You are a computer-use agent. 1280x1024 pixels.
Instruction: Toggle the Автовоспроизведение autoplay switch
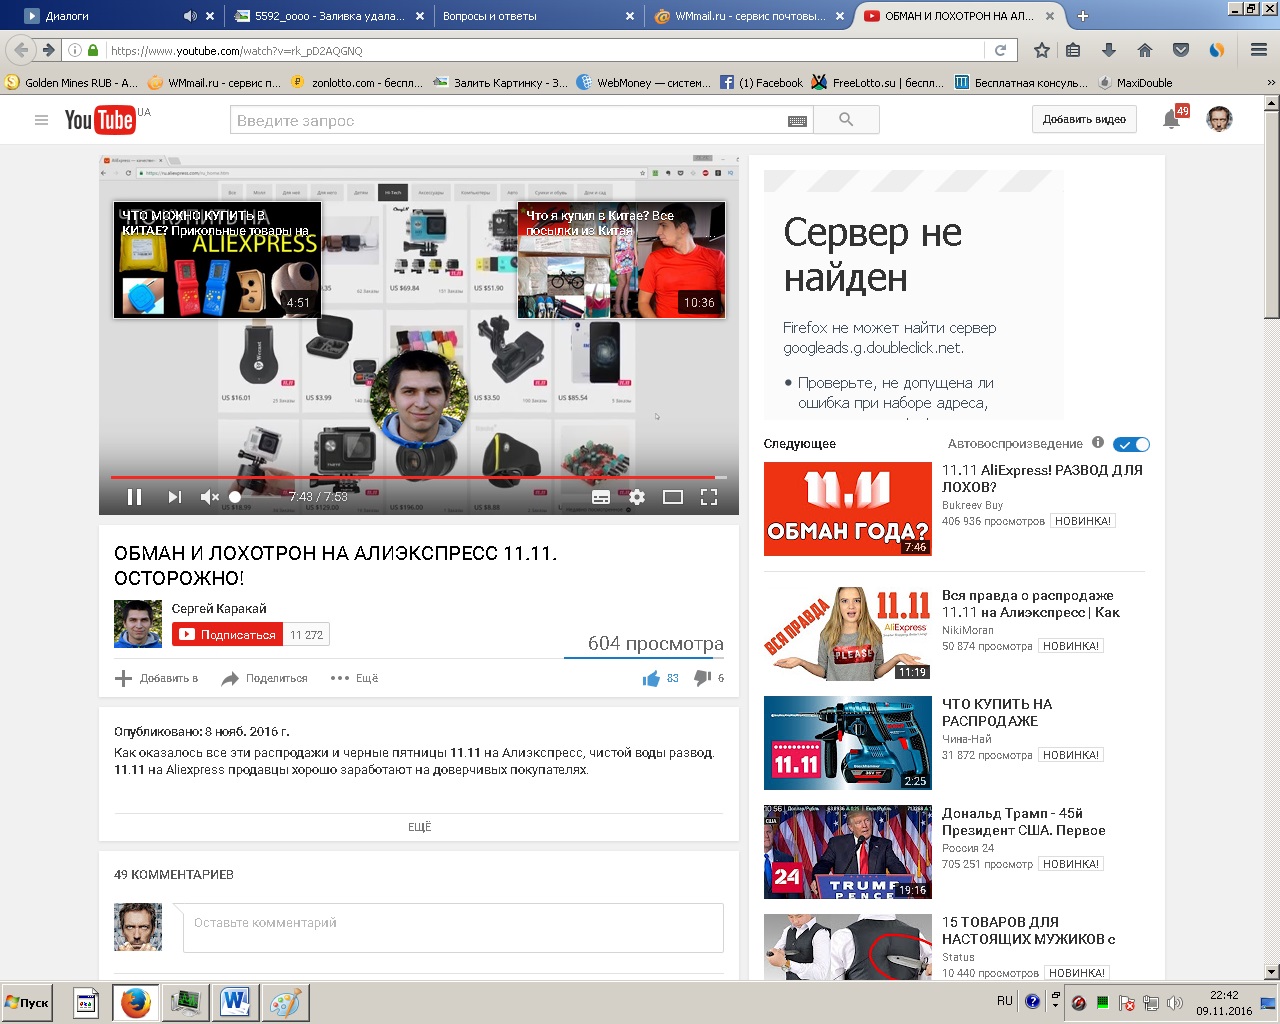click(x=1132, y=444)
